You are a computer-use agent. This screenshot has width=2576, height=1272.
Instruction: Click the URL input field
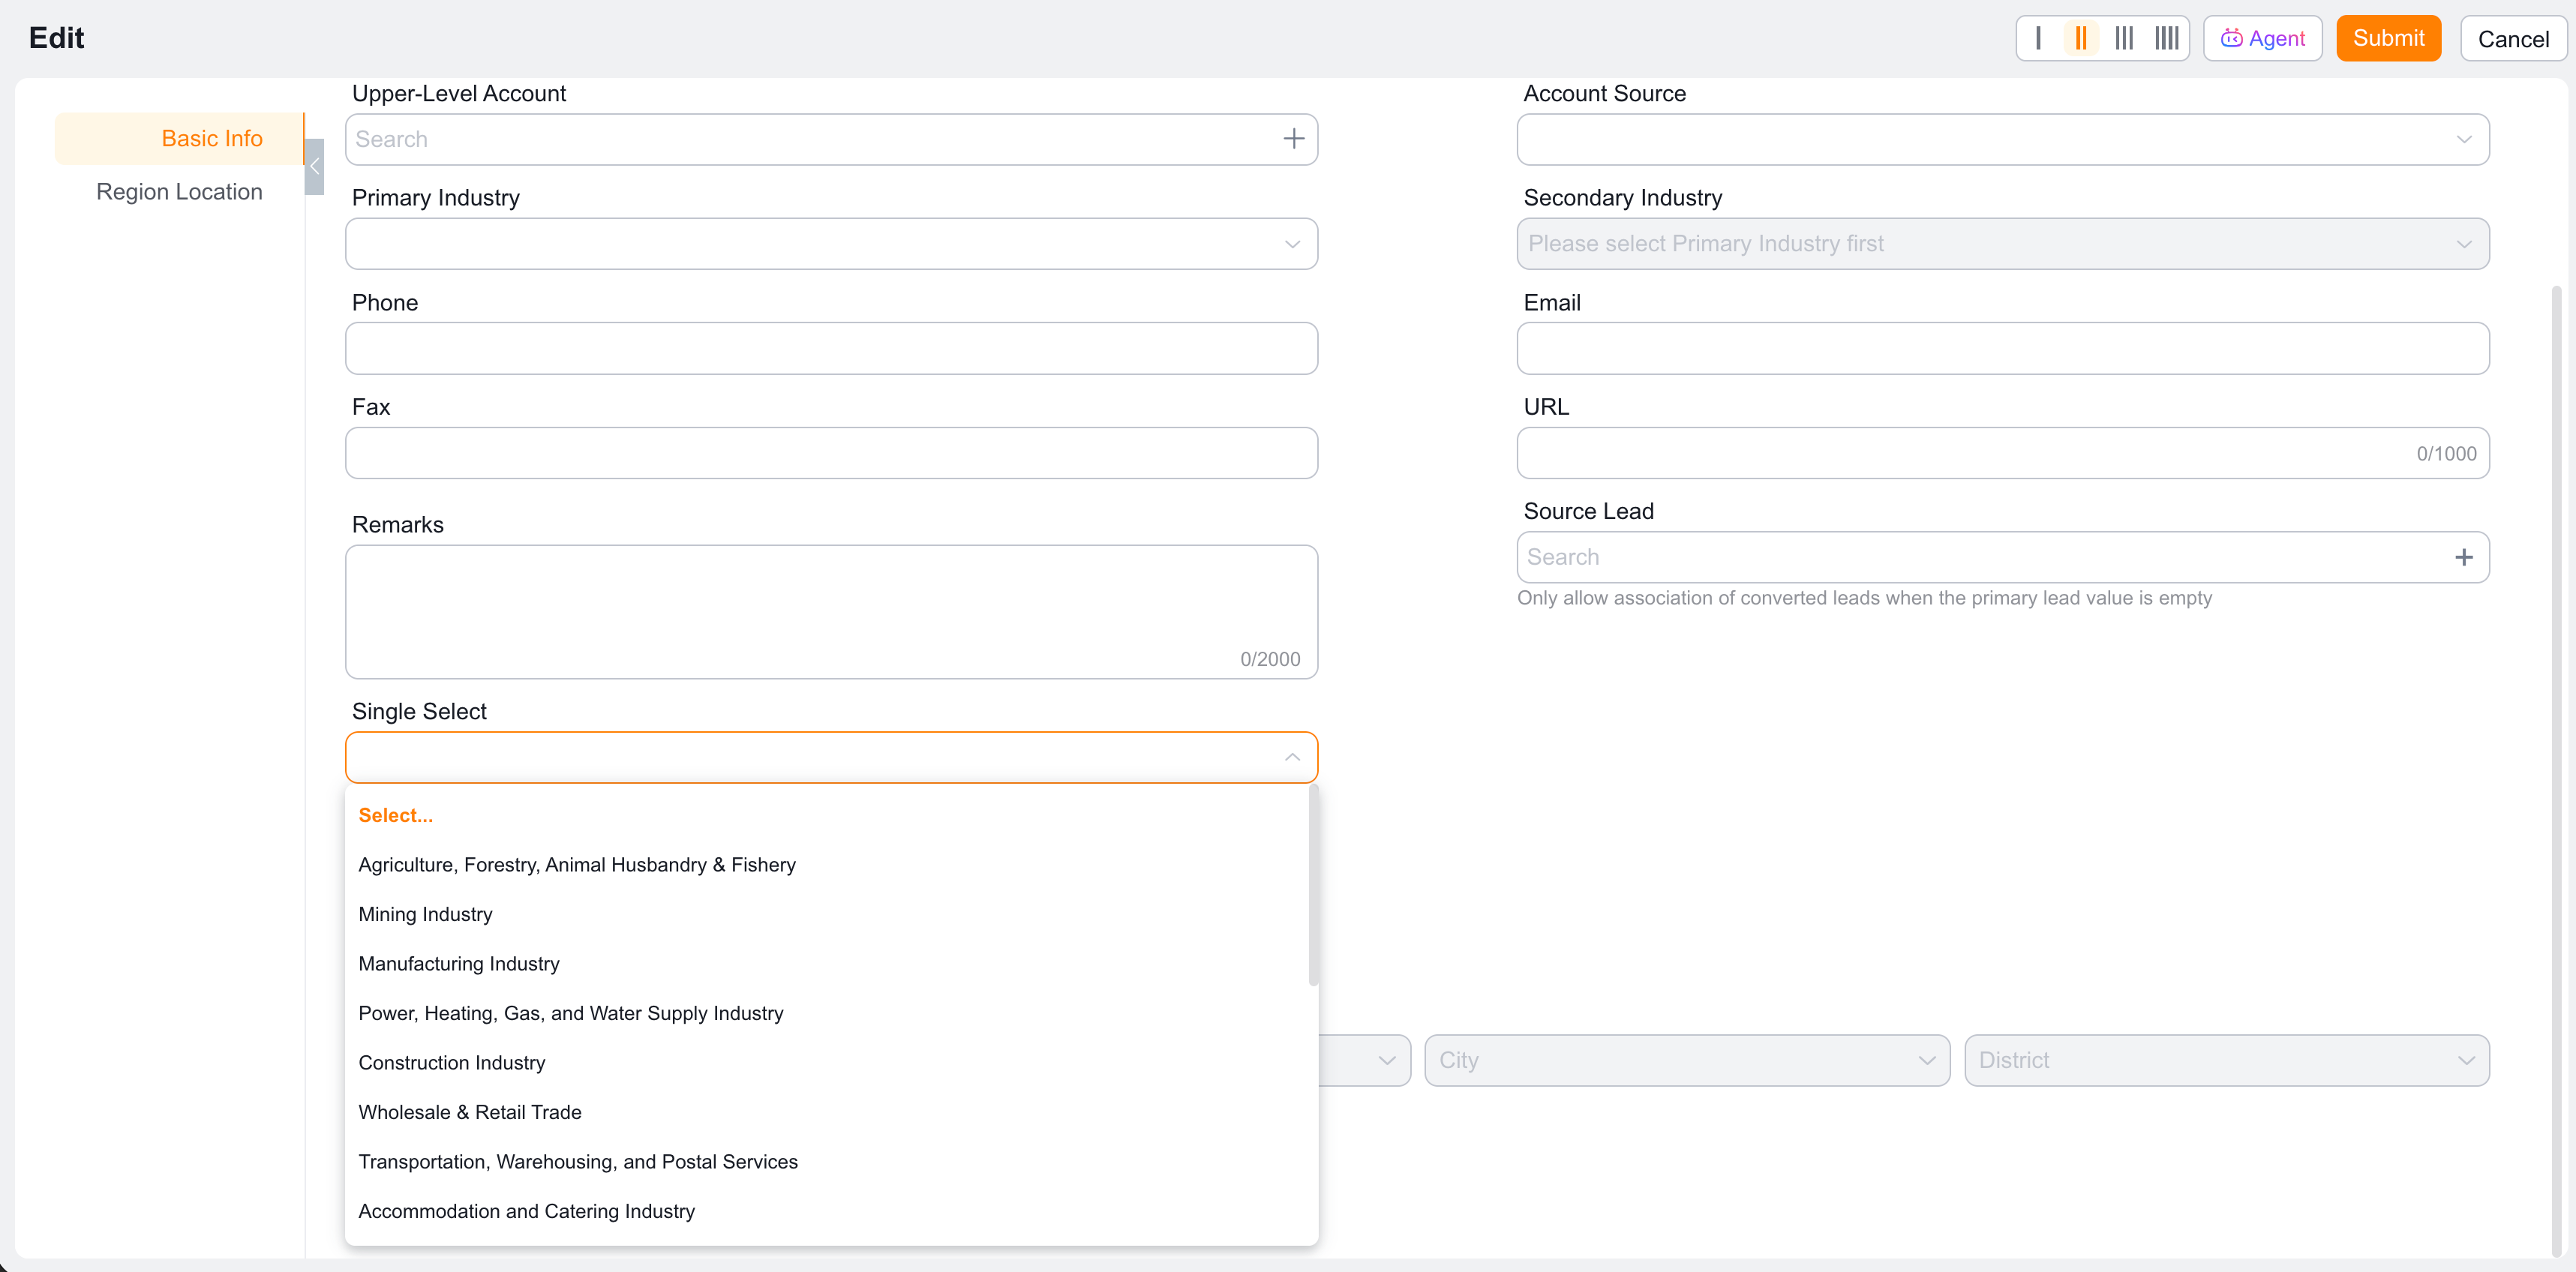(x=2003, y=453)
